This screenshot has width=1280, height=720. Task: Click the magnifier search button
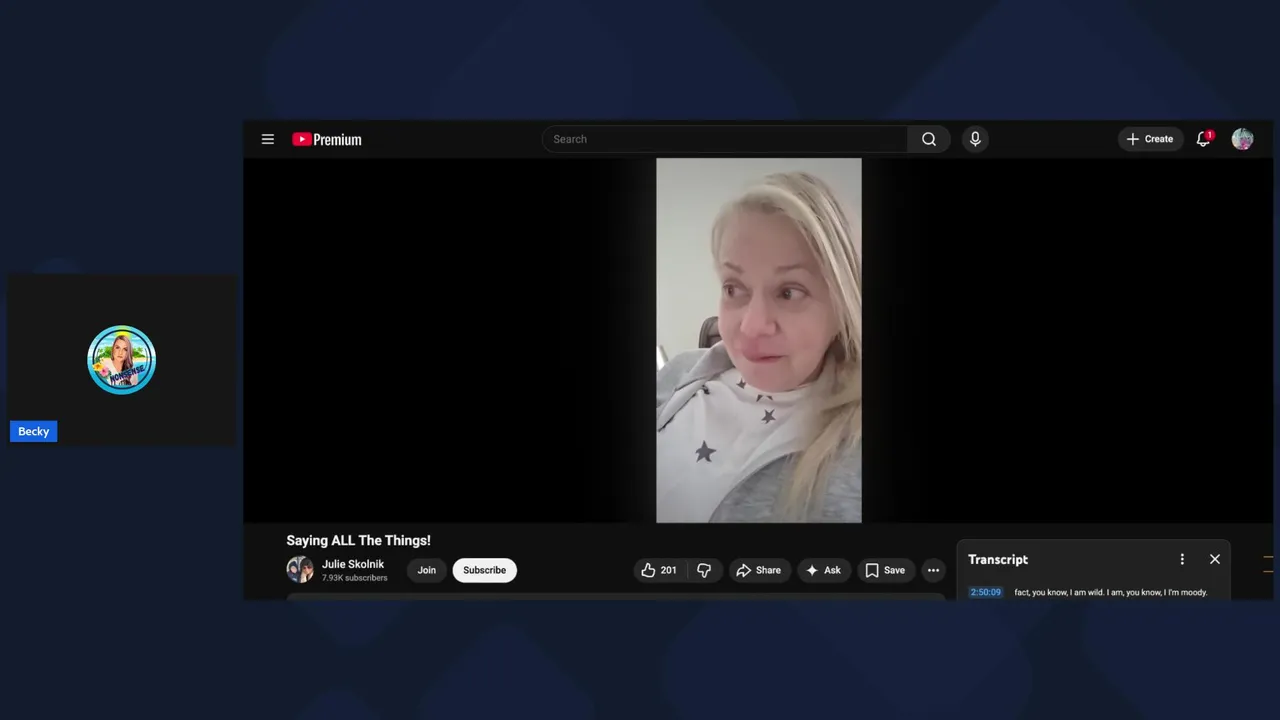pos(929,139)
